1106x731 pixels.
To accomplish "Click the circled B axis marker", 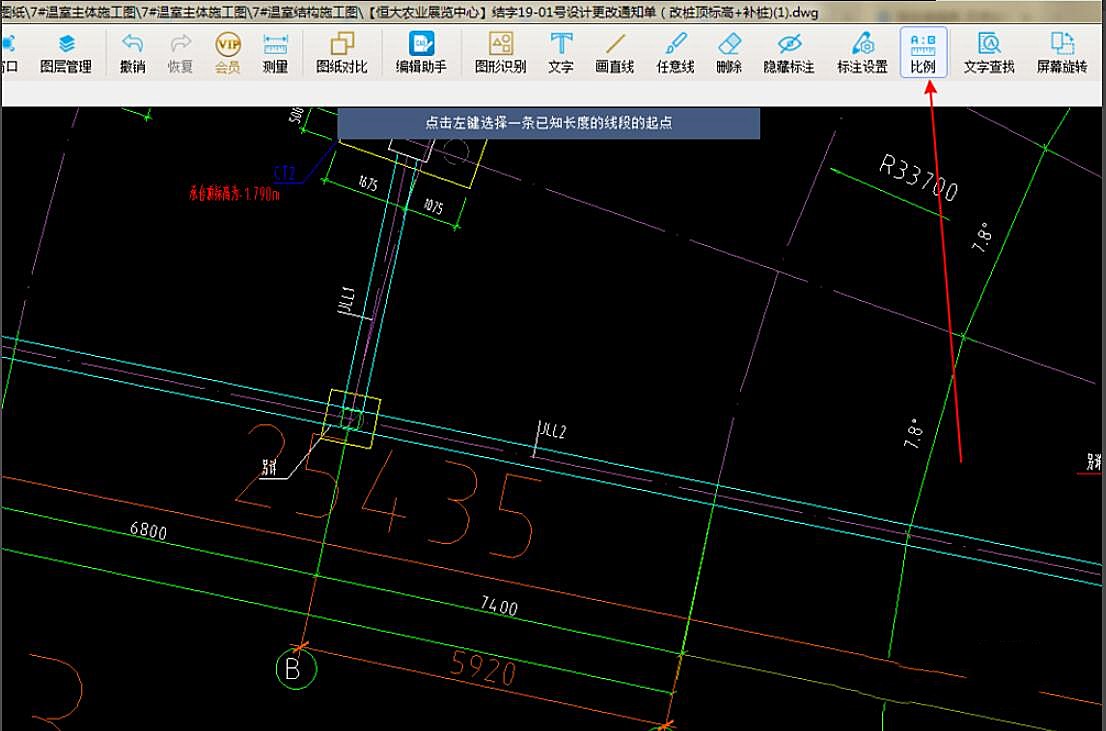I will [x=293, y=669].
